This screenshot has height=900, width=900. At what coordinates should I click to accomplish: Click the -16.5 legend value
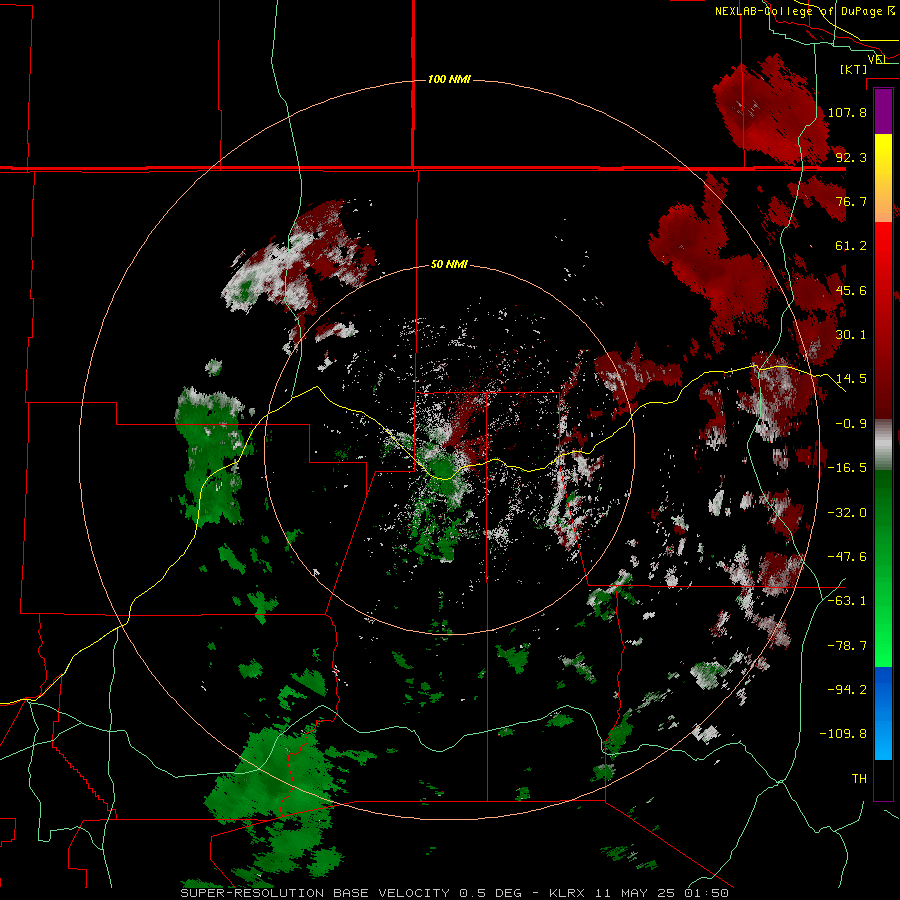(847, 468)
